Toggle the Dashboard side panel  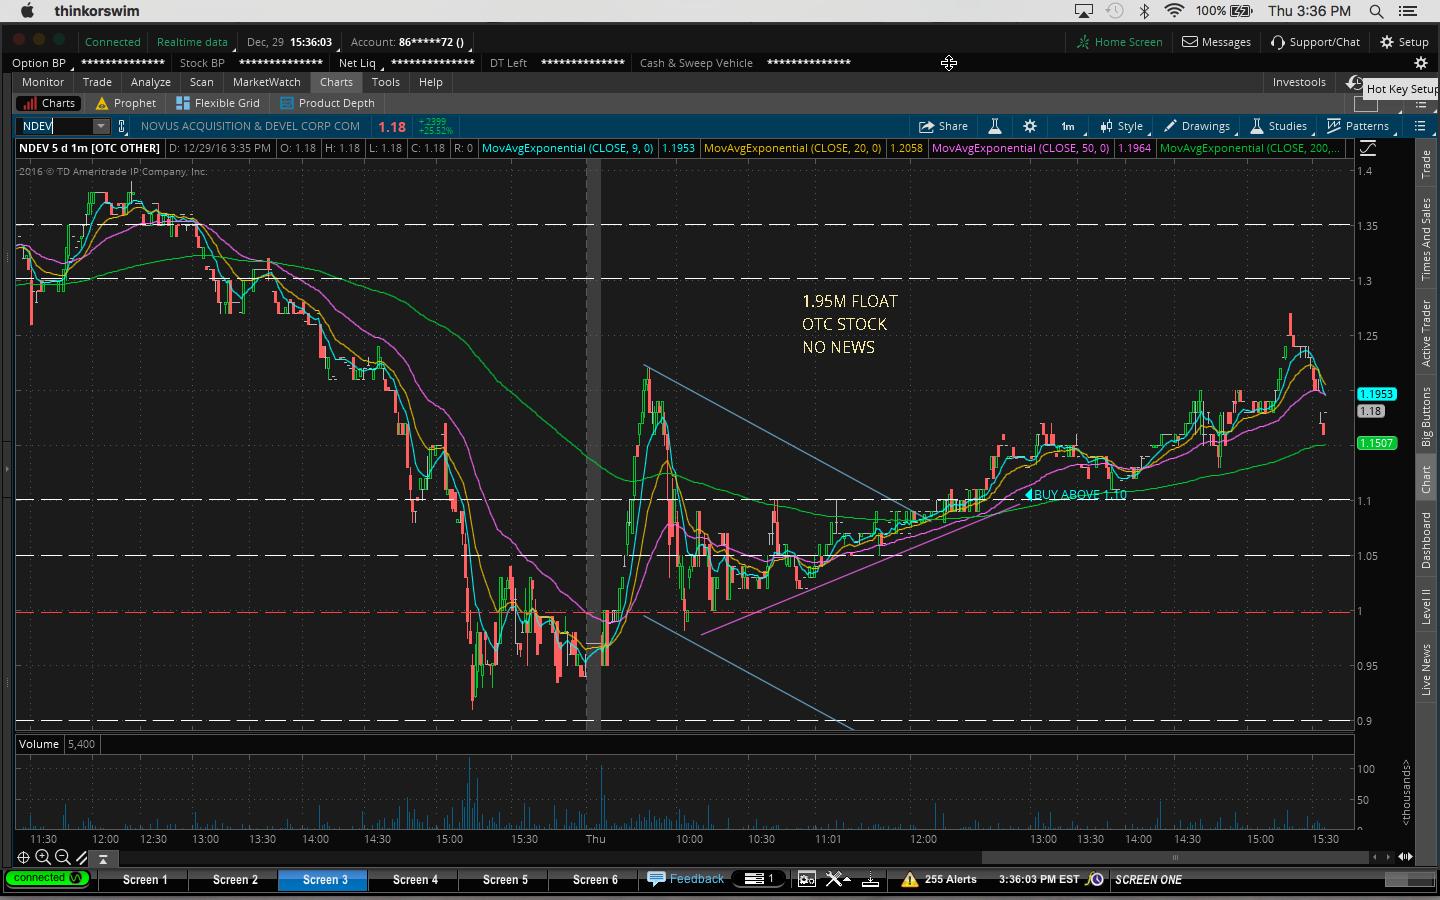tap(1426, 540)
